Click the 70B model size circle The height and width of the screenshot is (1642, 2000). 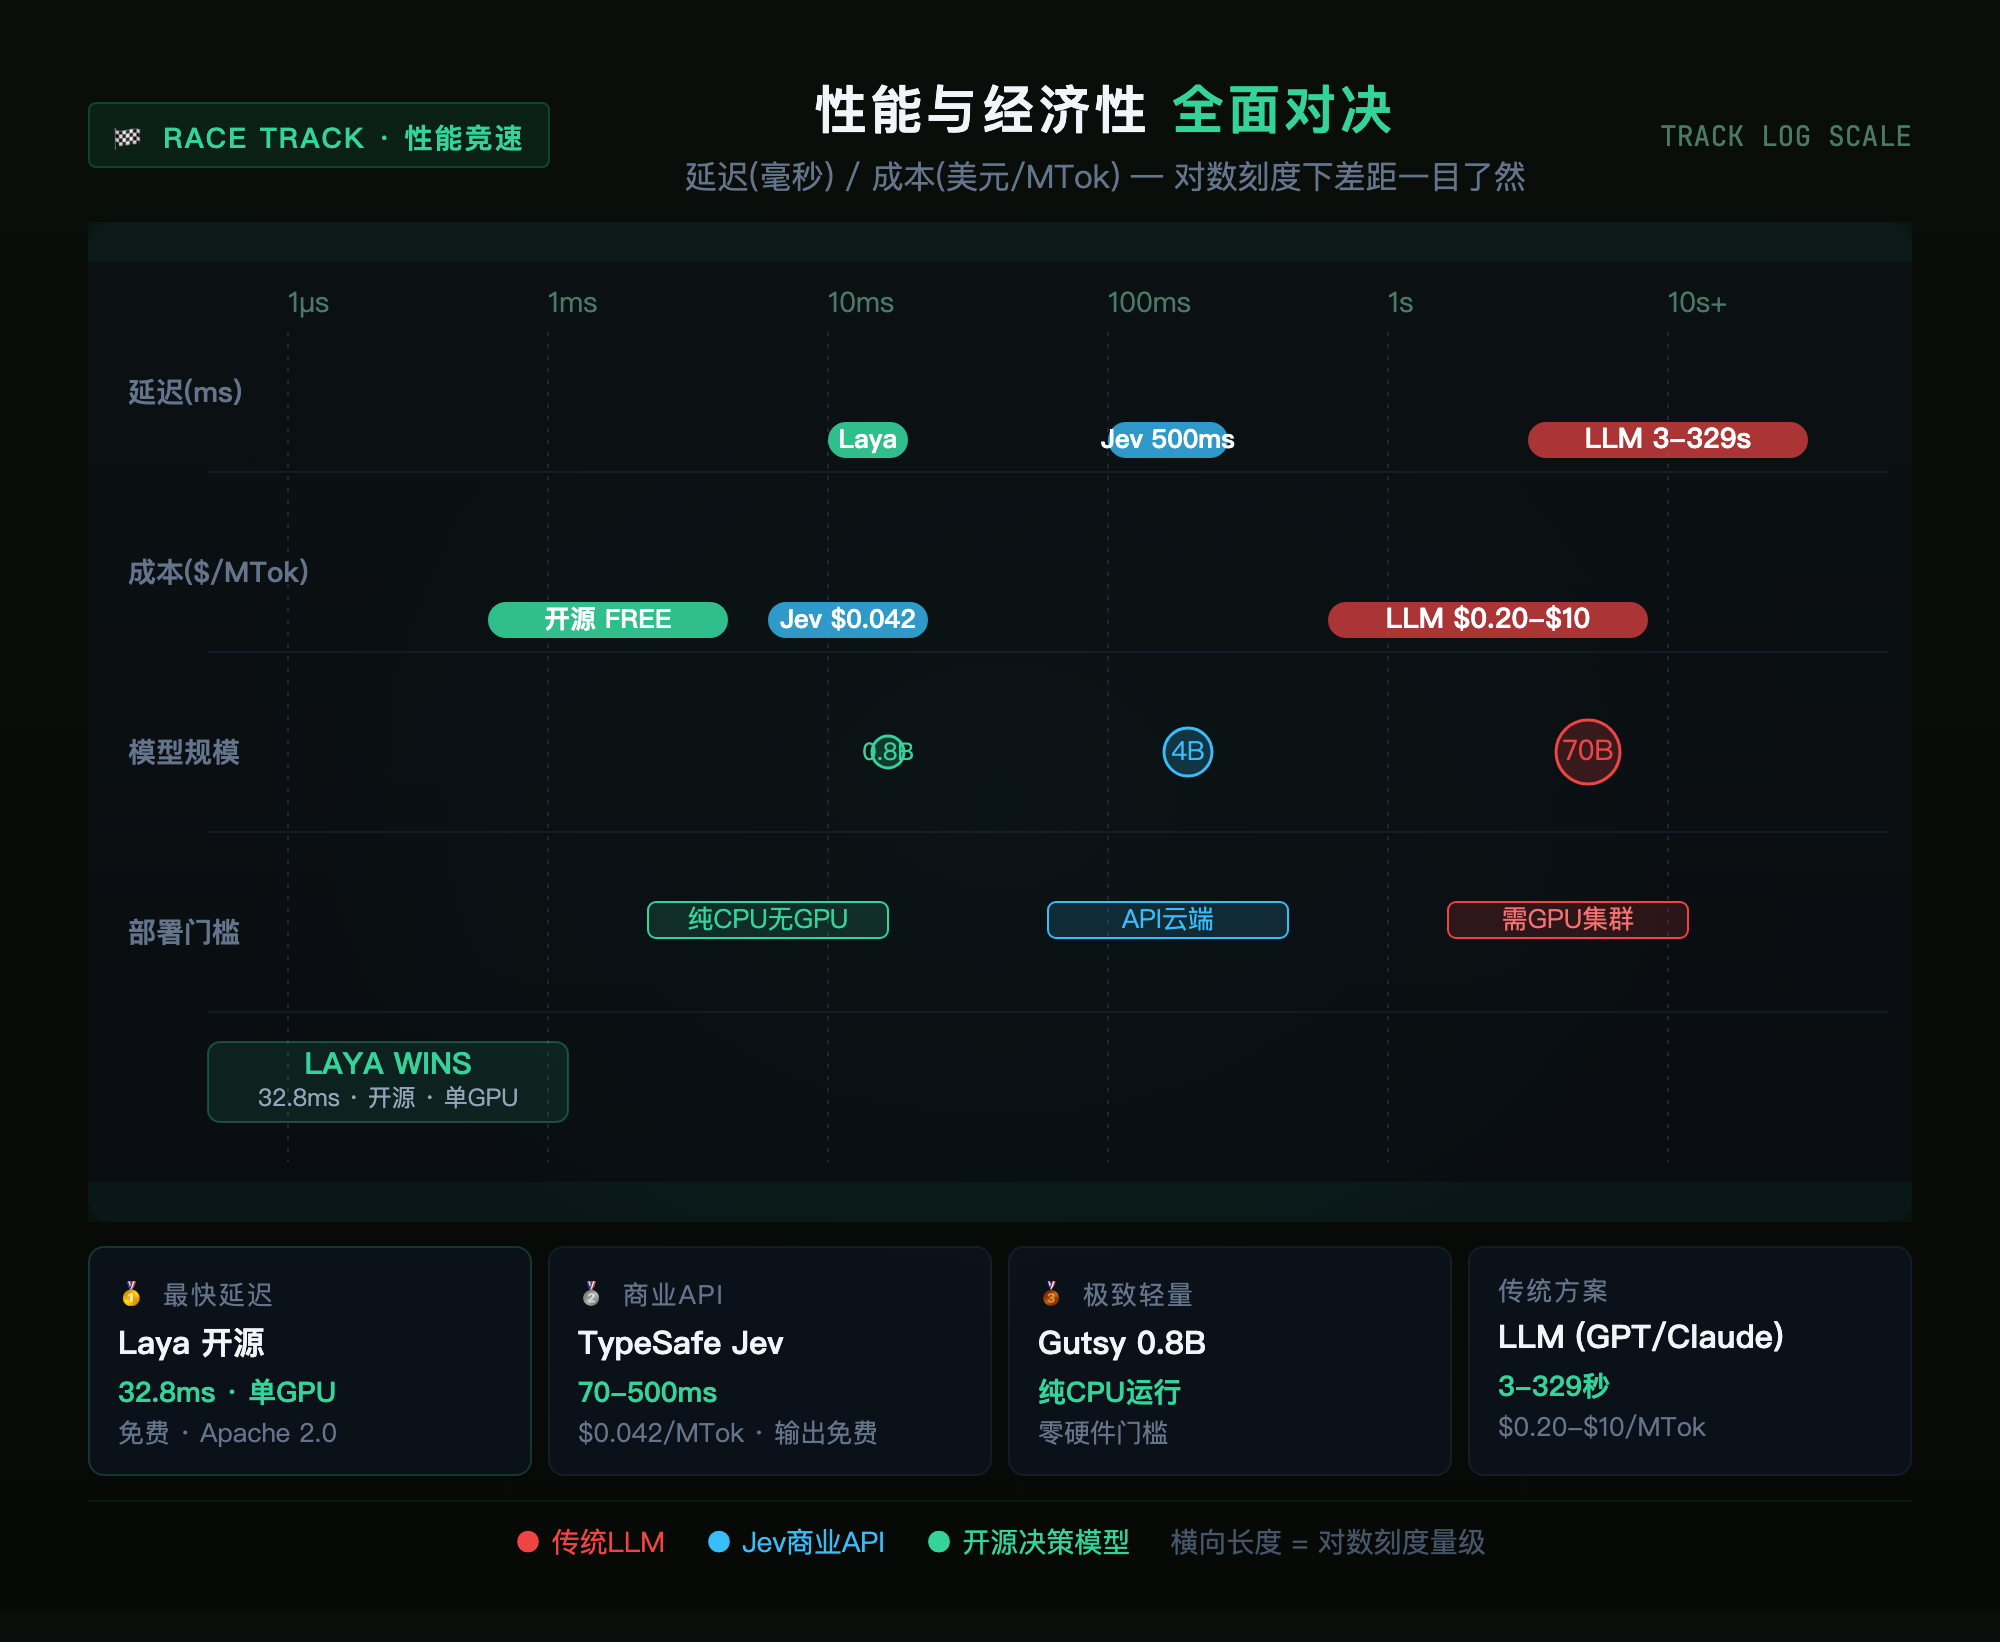click(x=1588, y=751)
